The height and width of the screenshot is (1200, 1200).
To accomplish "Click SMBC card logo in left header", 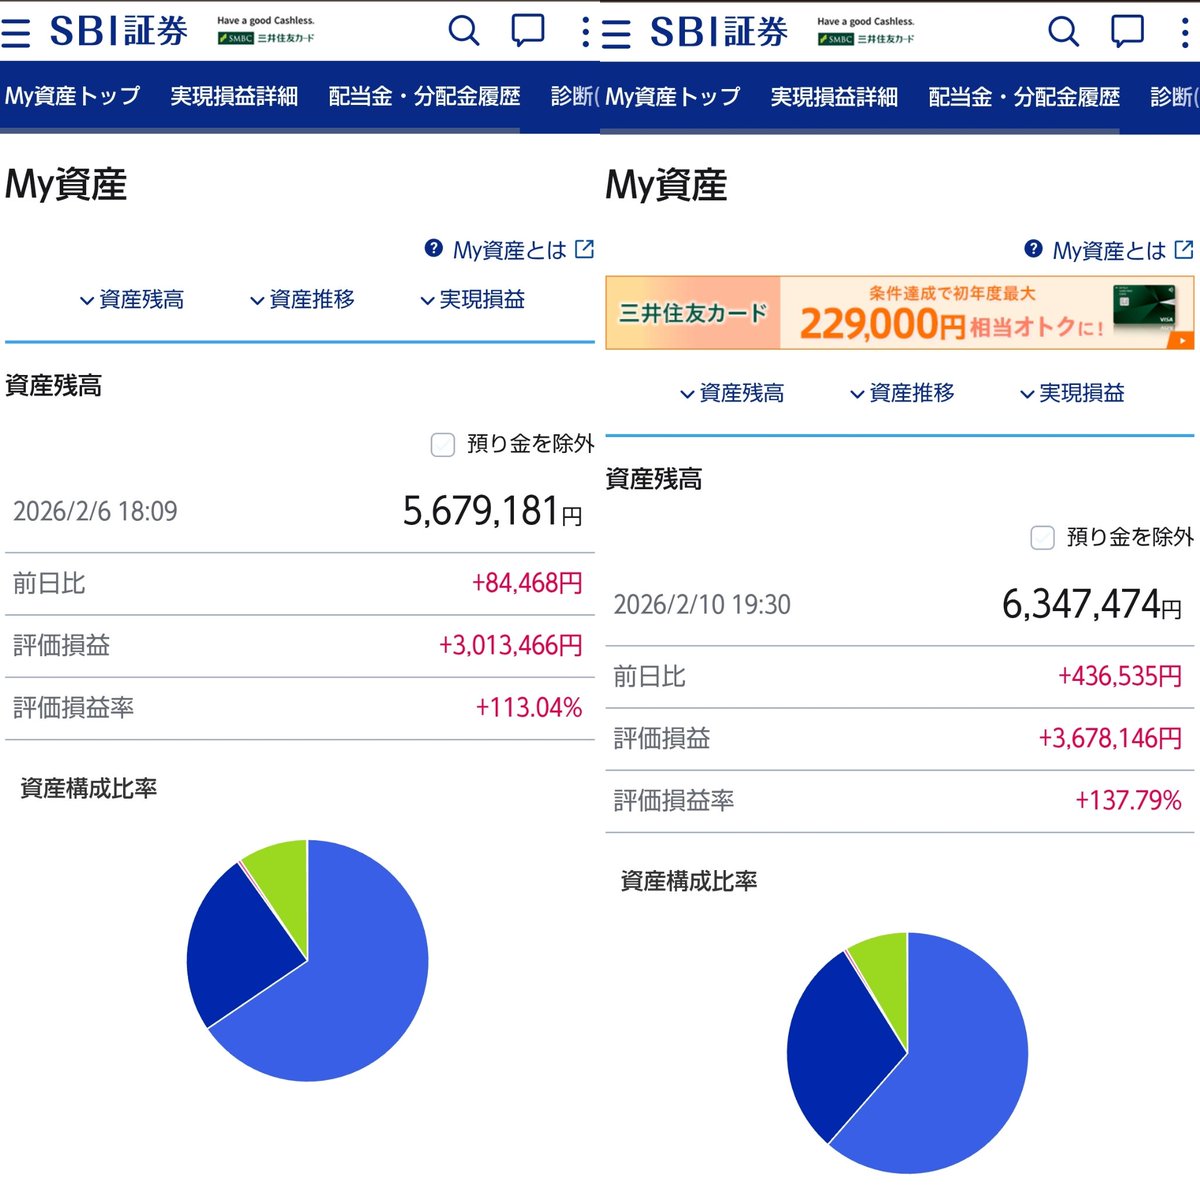I will (x=266, y=31).
